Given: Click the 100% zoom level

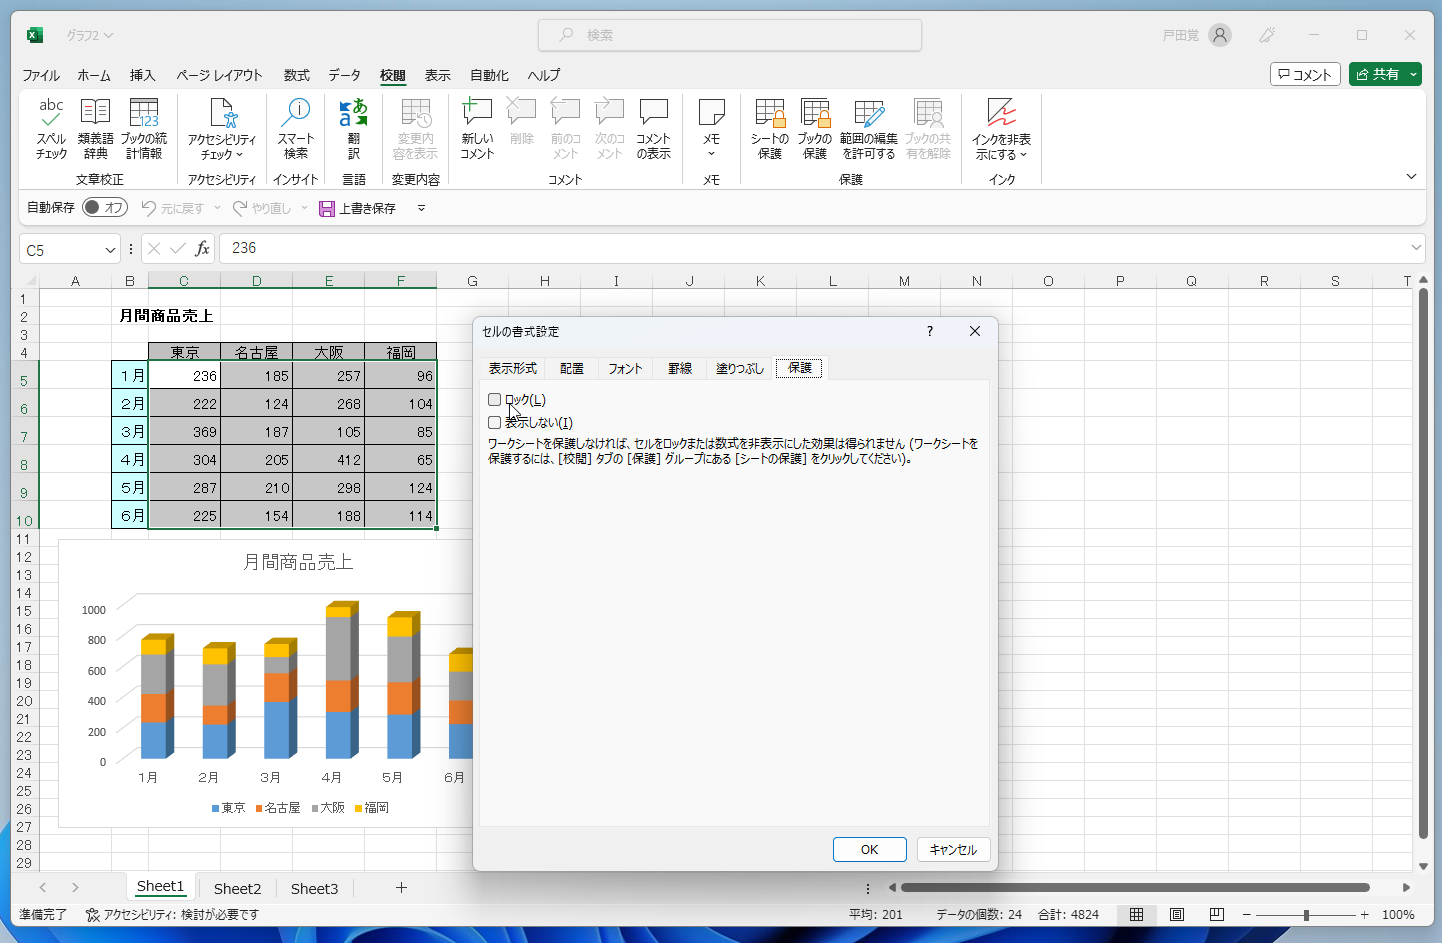Looking at the screenshot, I should 1398,914.
